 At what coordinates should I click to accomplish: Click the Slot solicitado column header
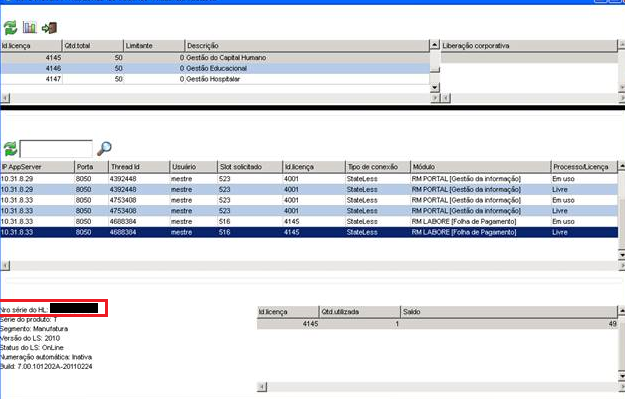click(250, 167)
